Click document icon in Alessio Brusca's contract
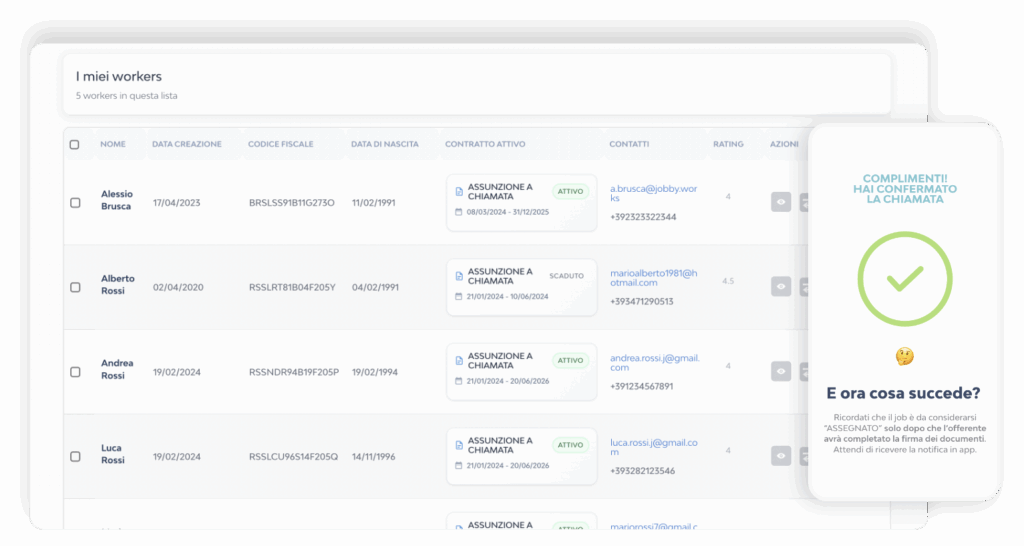The height and width of the screenshot is (546, 1024). pyautogui.click(x=459, y=191)
